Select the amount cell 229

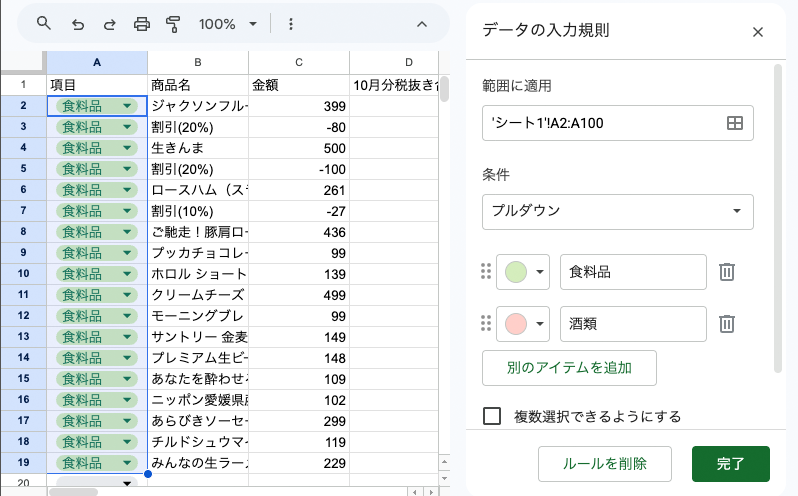click(299, 463)
